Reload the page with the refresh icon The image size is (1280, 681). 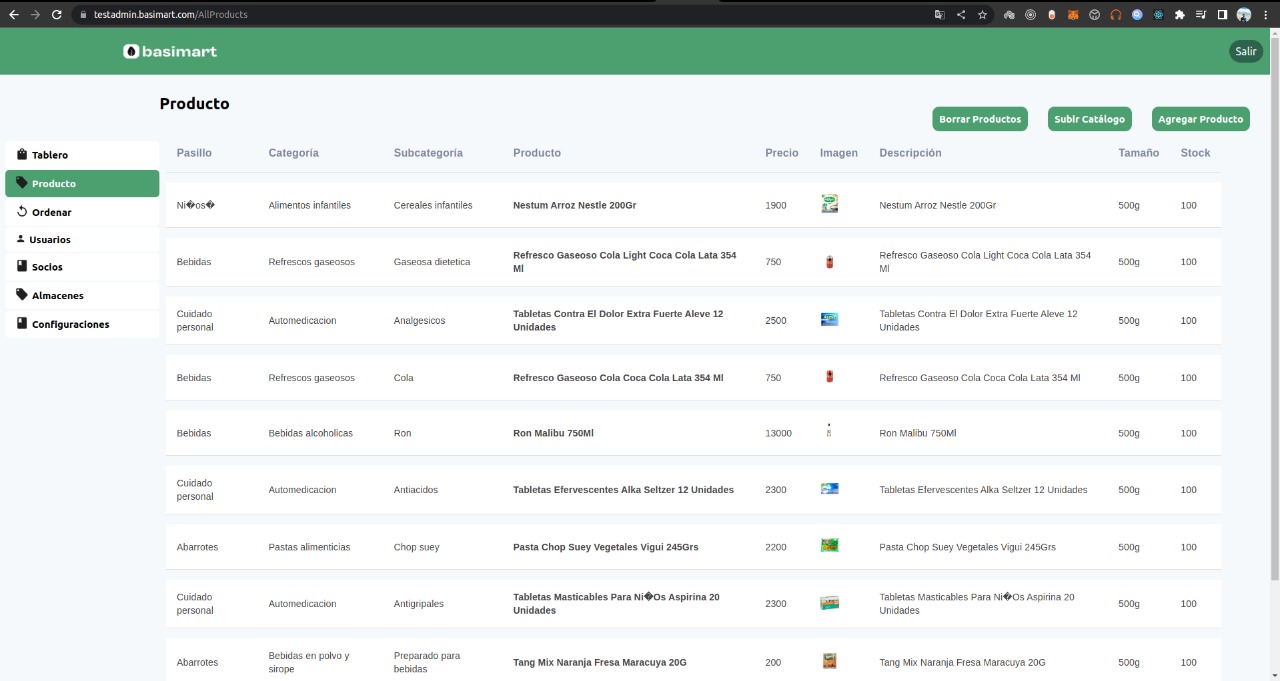56,14
